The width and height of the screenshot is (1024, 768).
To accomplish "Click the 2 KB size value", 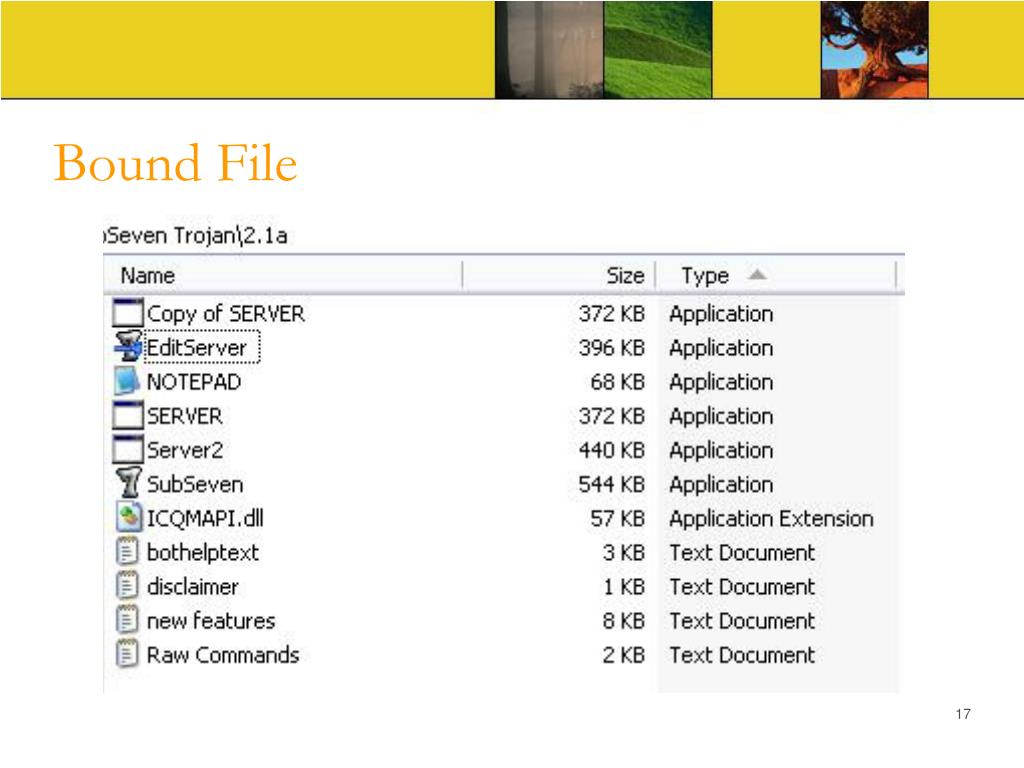I will (x=624, y=654).
